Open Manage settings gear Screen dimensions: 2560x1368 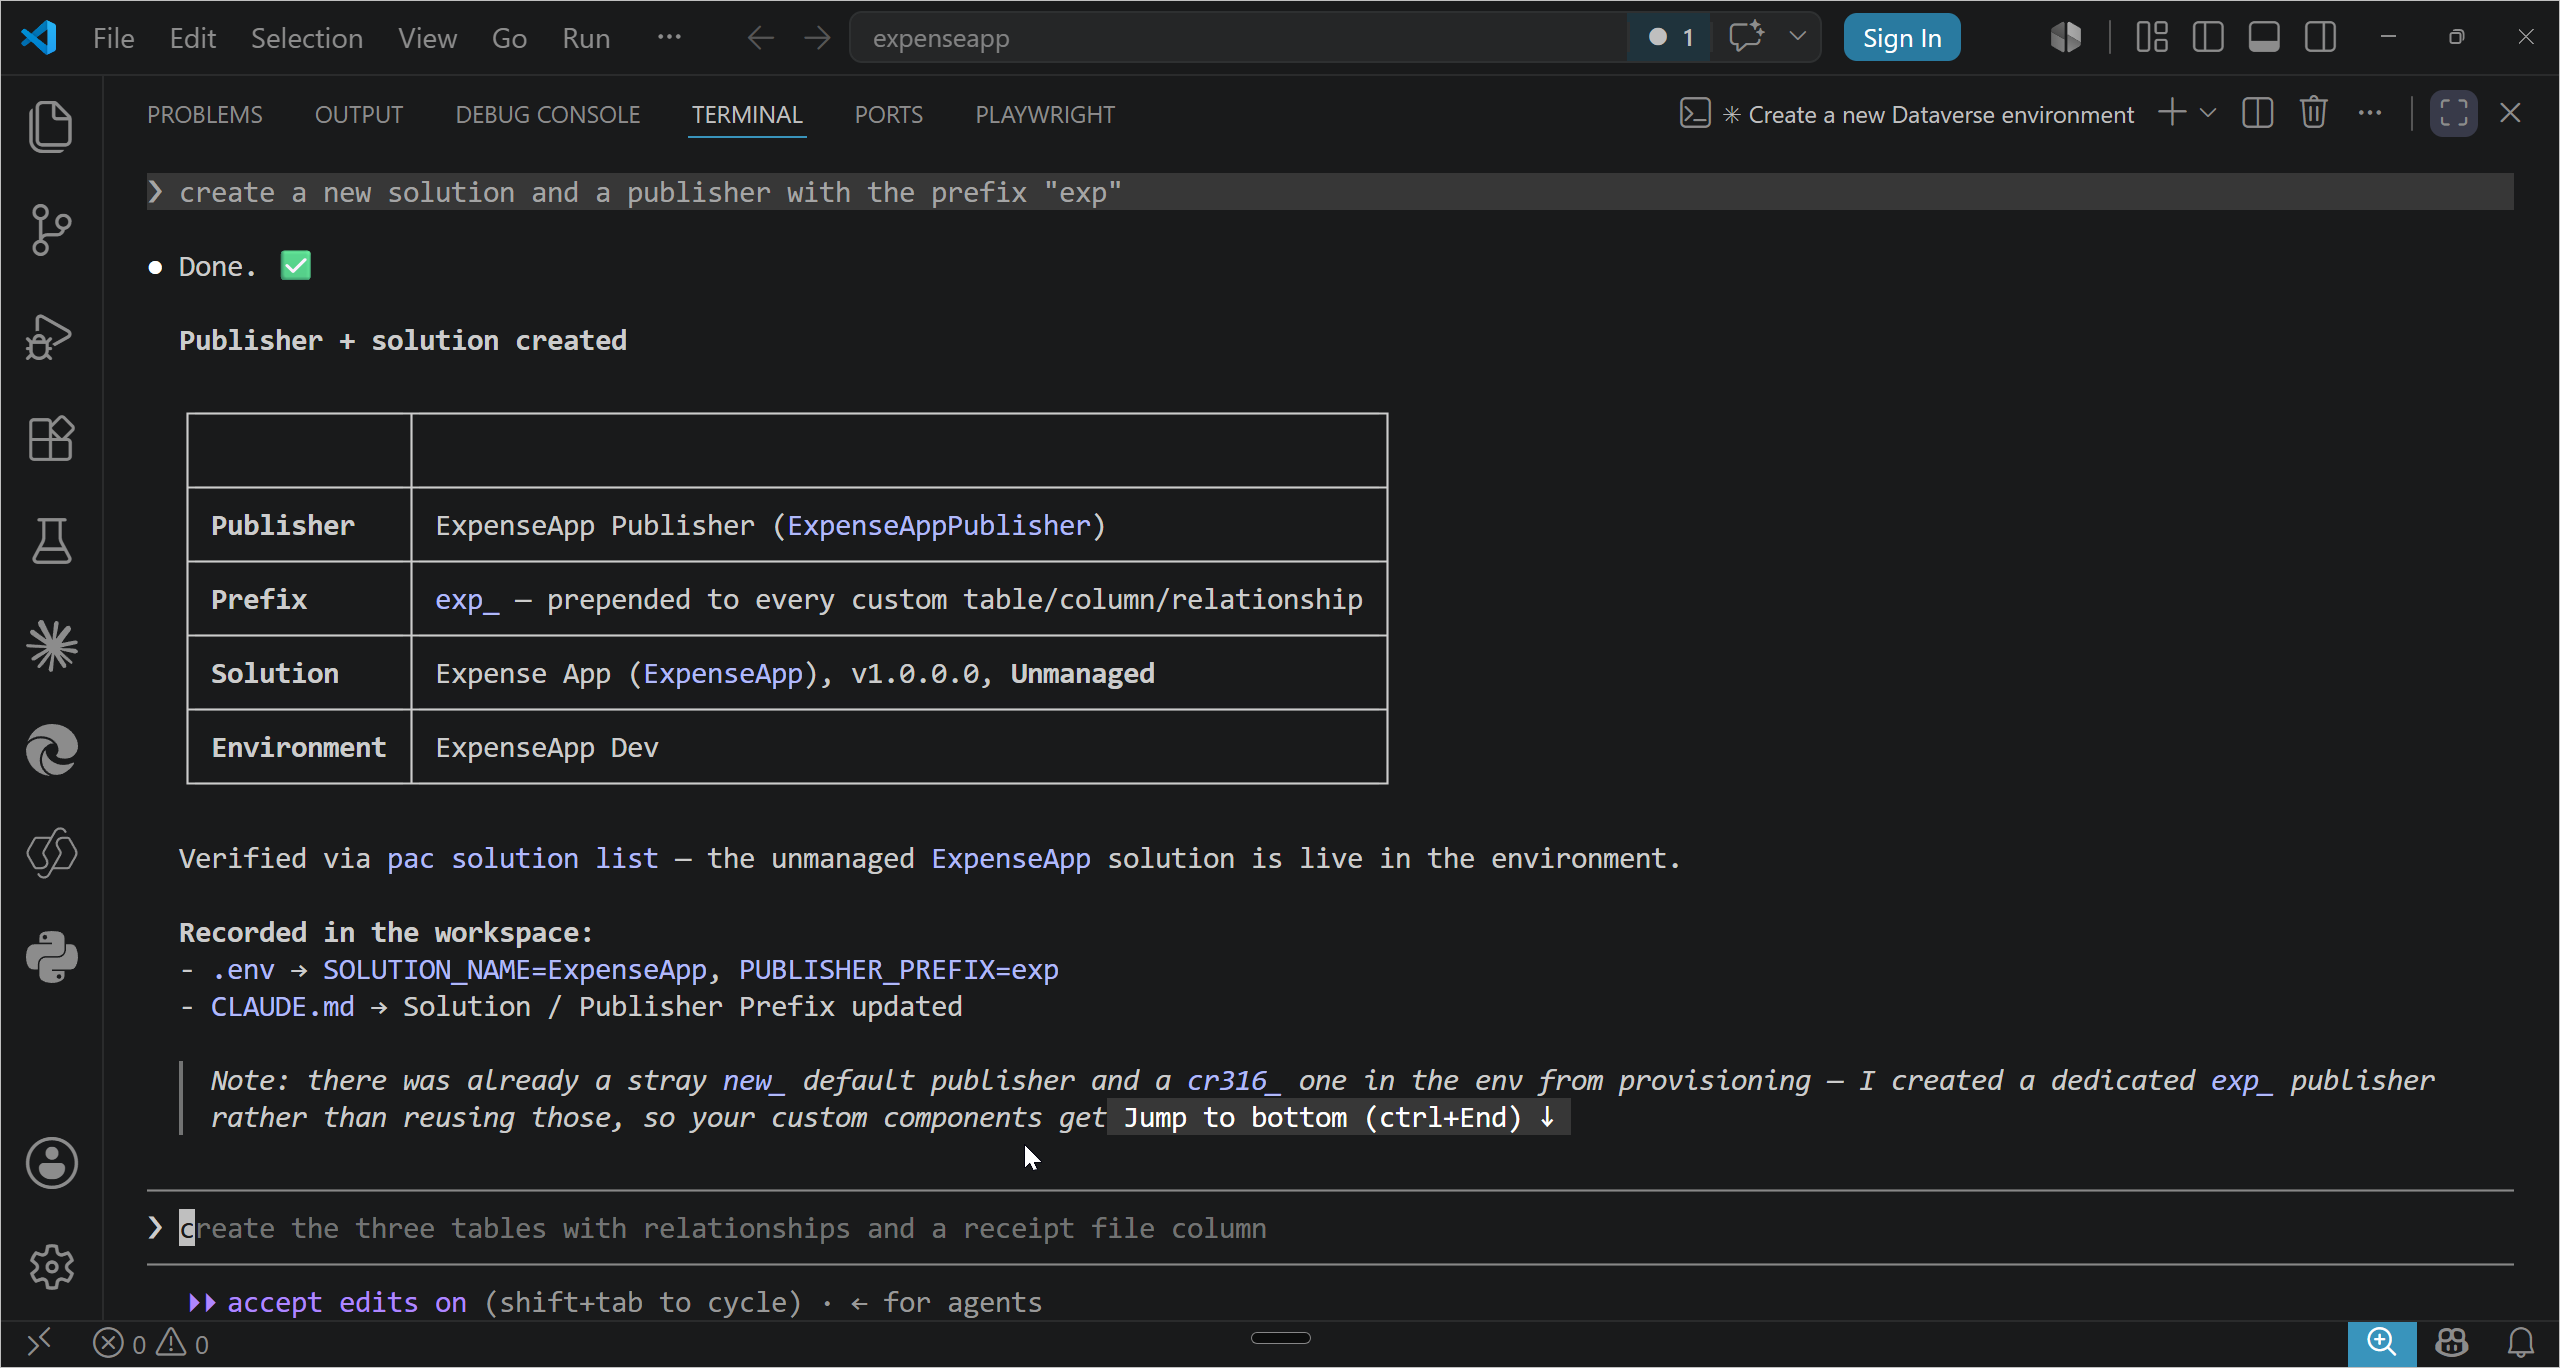51,1267
